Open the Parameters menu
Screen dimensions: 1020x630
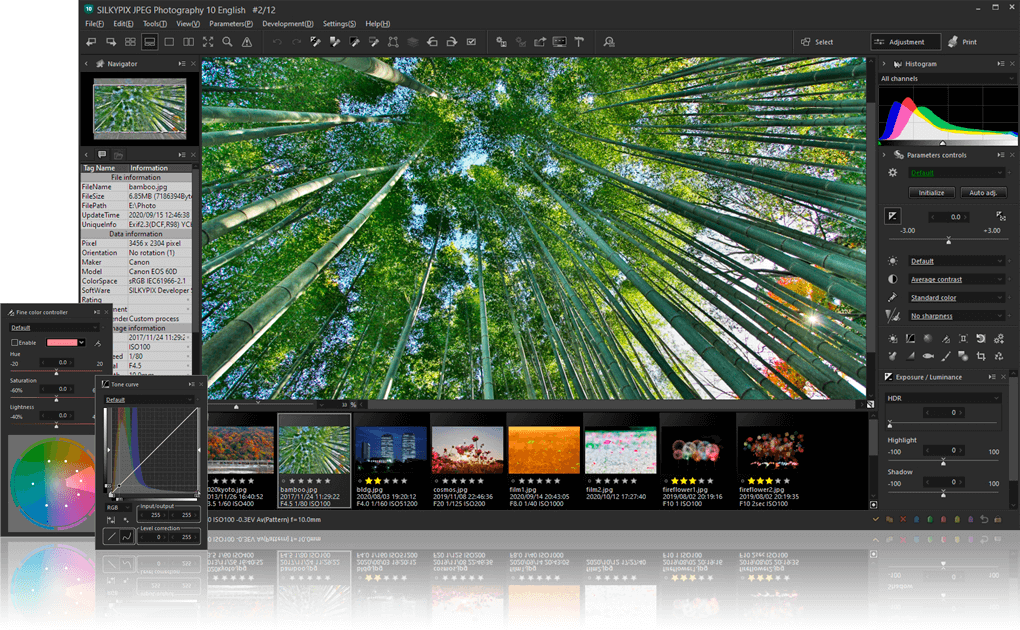(x=232, y=23)
